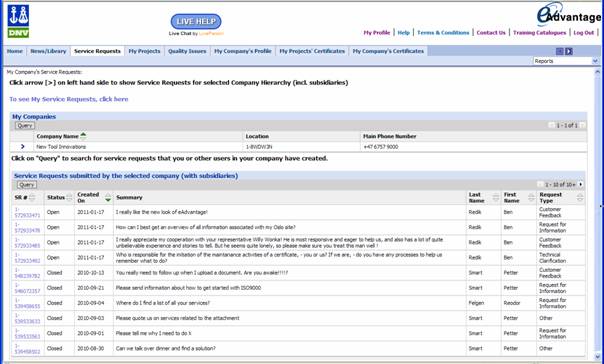Image resolution: width=604 pixels, height=364 pixels.
Task: Click the Company Name ascending sort arrow
Action: [x=83, y=135]
